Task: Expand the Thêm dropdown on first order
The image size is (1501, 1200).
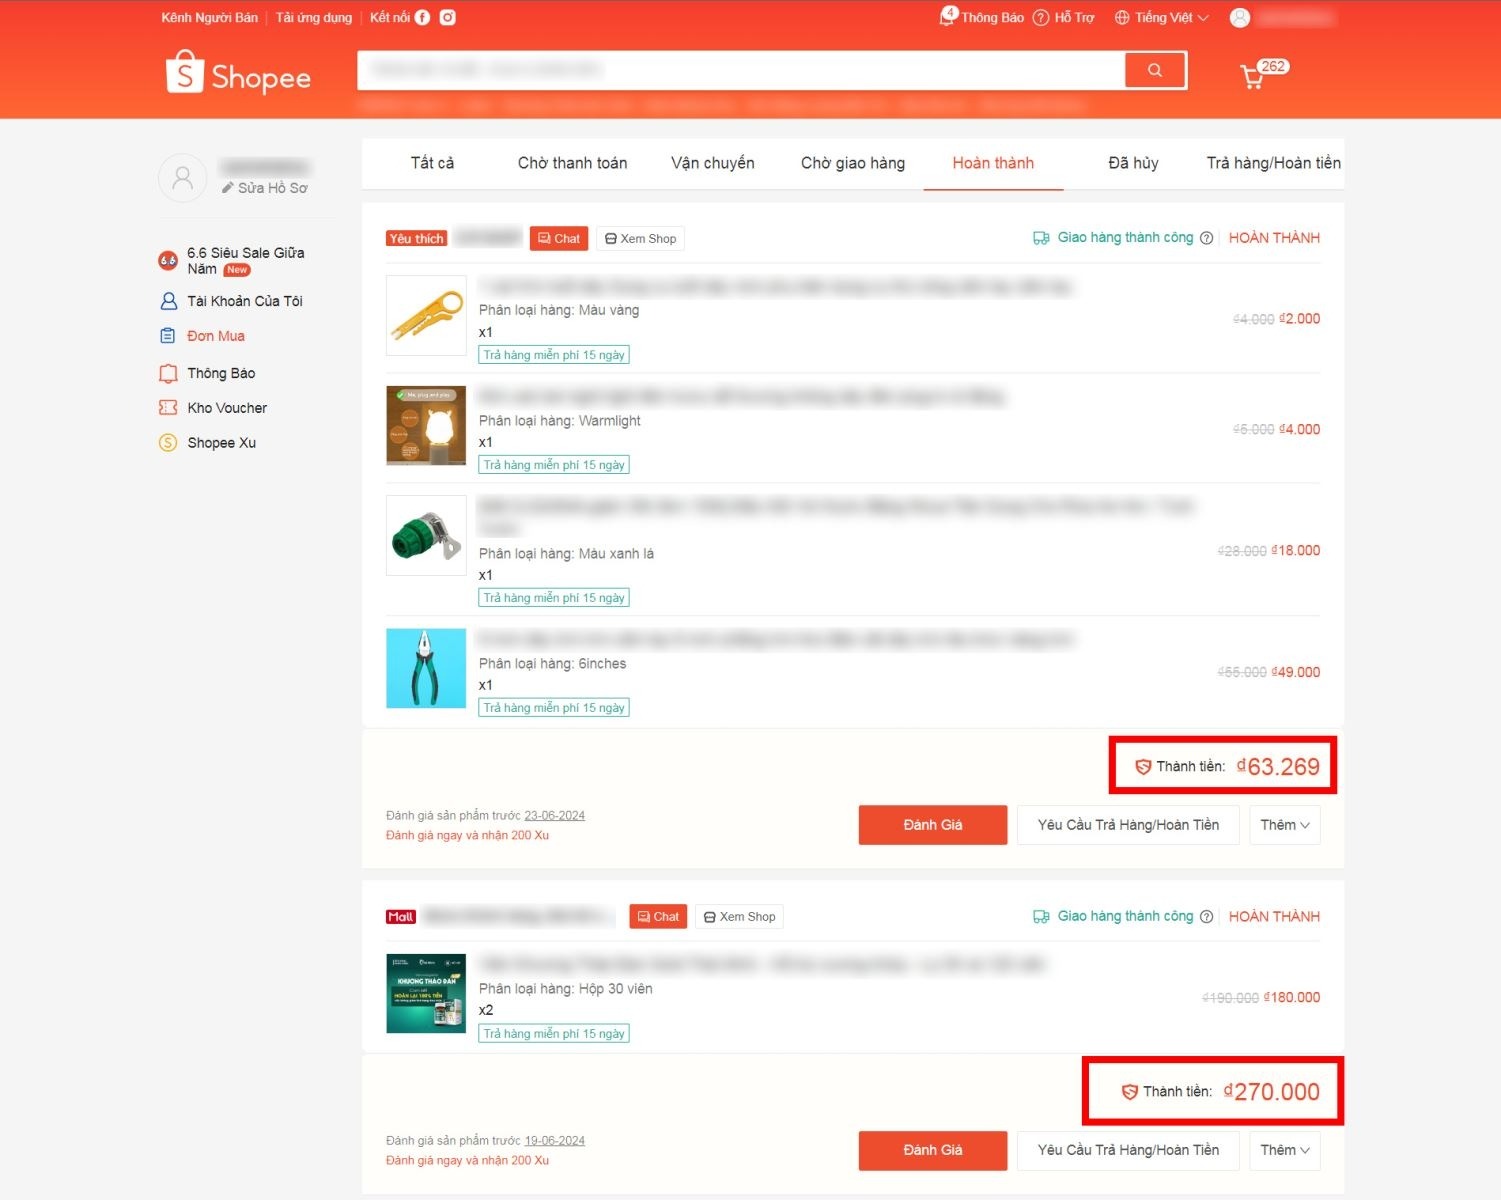Action: pyautogui.click(x=1284, y=824)
